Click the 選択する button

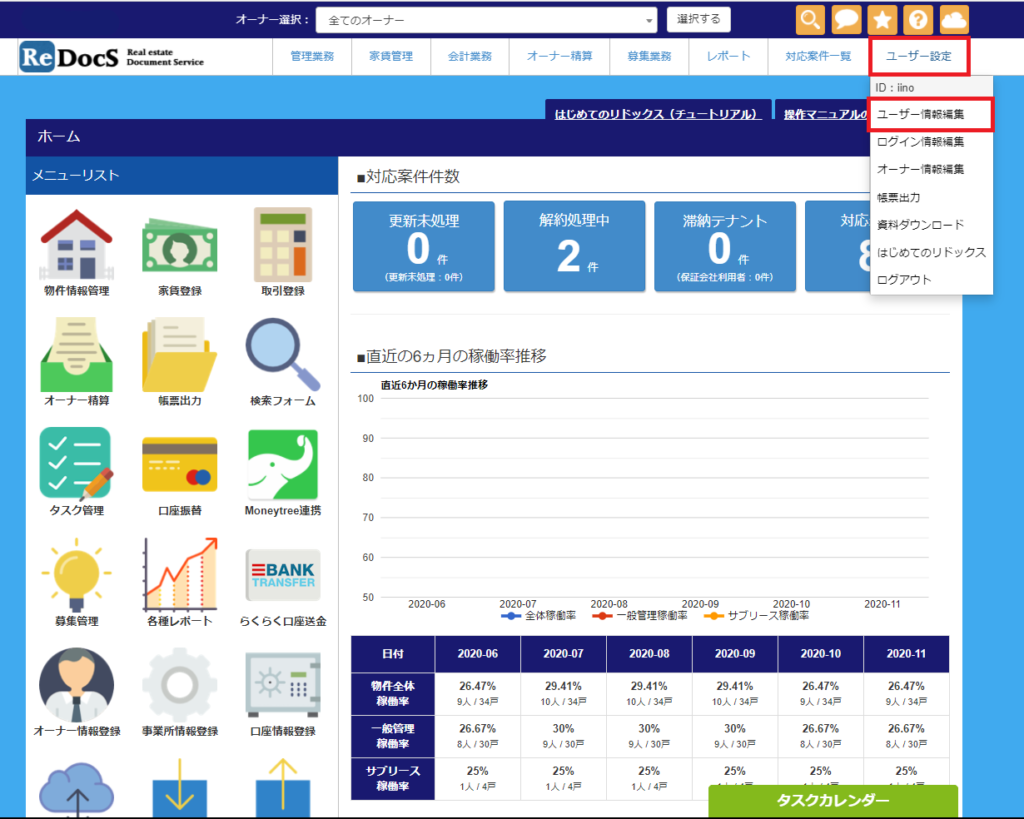(699, 20)
